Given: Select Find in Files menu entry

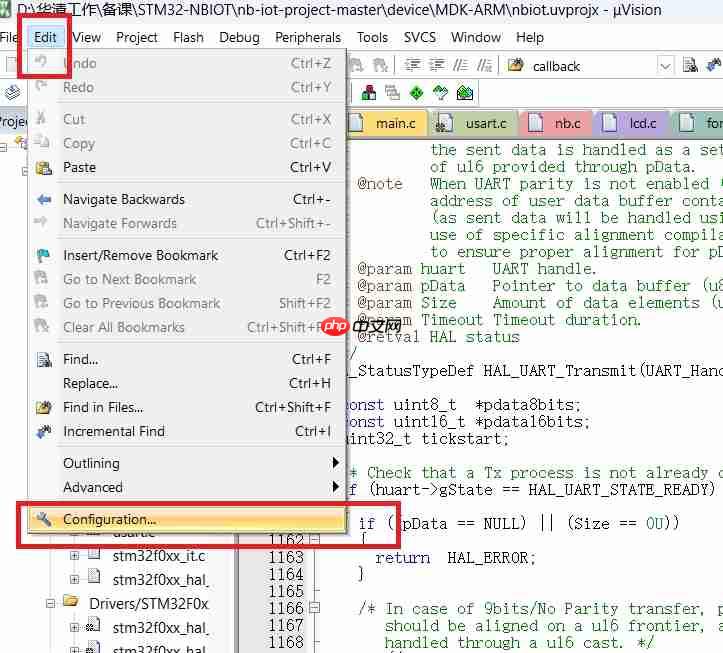Looking at the screenshot, I should tap(102, 407).
